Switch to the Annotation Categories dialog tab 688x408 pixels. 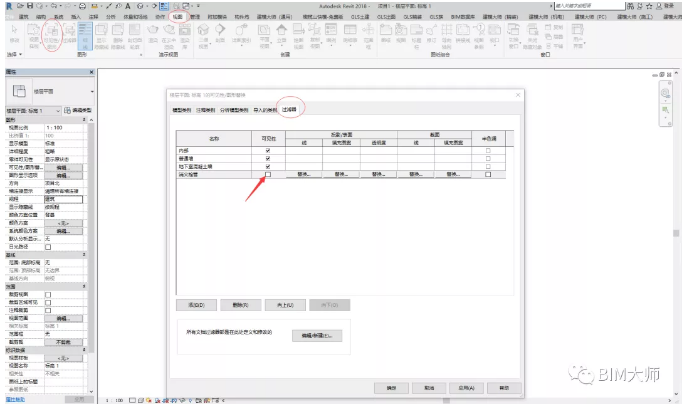(205, 110)
